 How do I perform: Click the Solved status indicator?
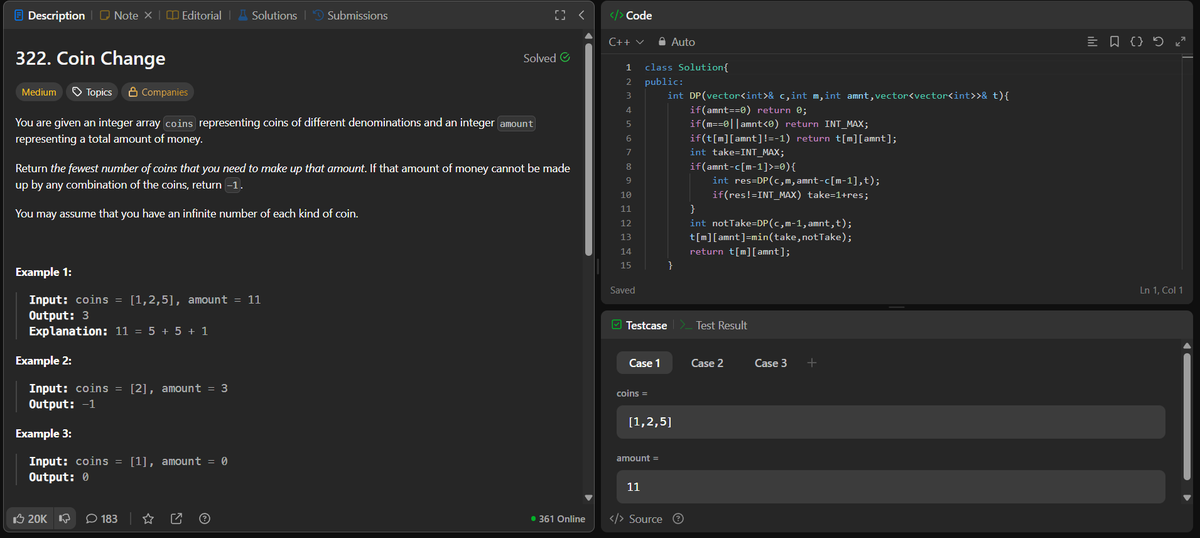click(x=547, y=58)
